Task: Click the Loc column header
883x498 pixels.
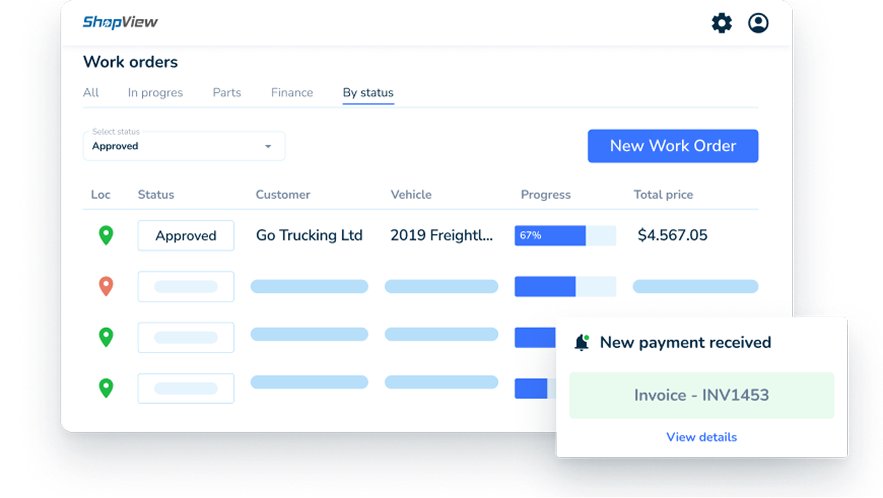Action: click(x=101, y=194)
